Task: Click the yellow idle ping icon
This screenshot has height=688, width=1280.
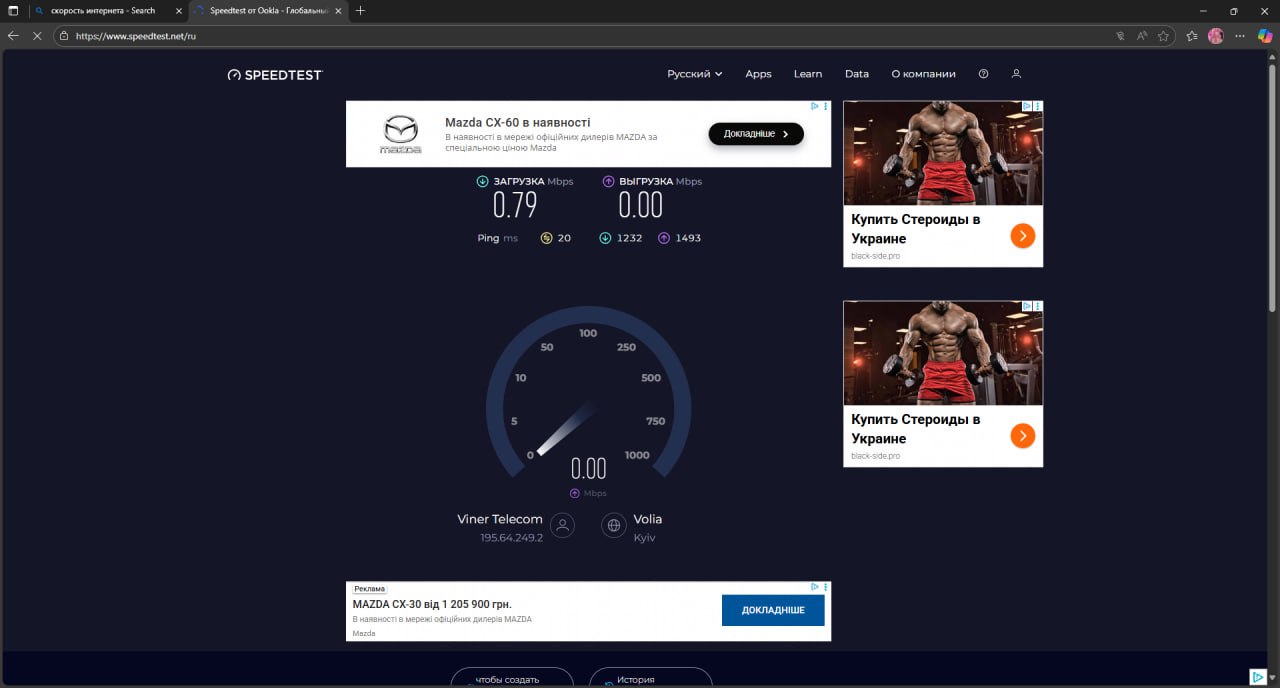Action: [546, 238]
